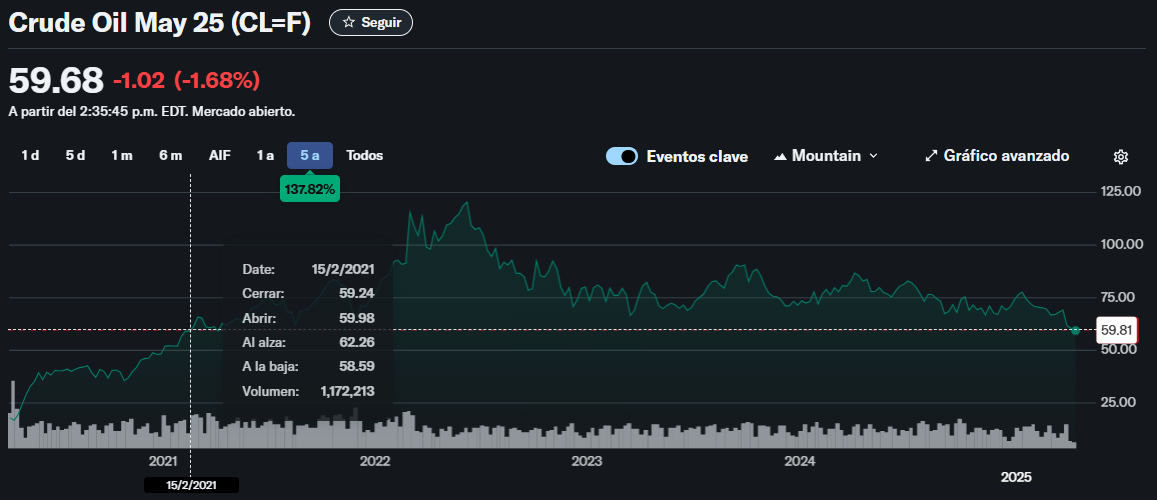Click the 59.81 current price label

pos(1116,330)
